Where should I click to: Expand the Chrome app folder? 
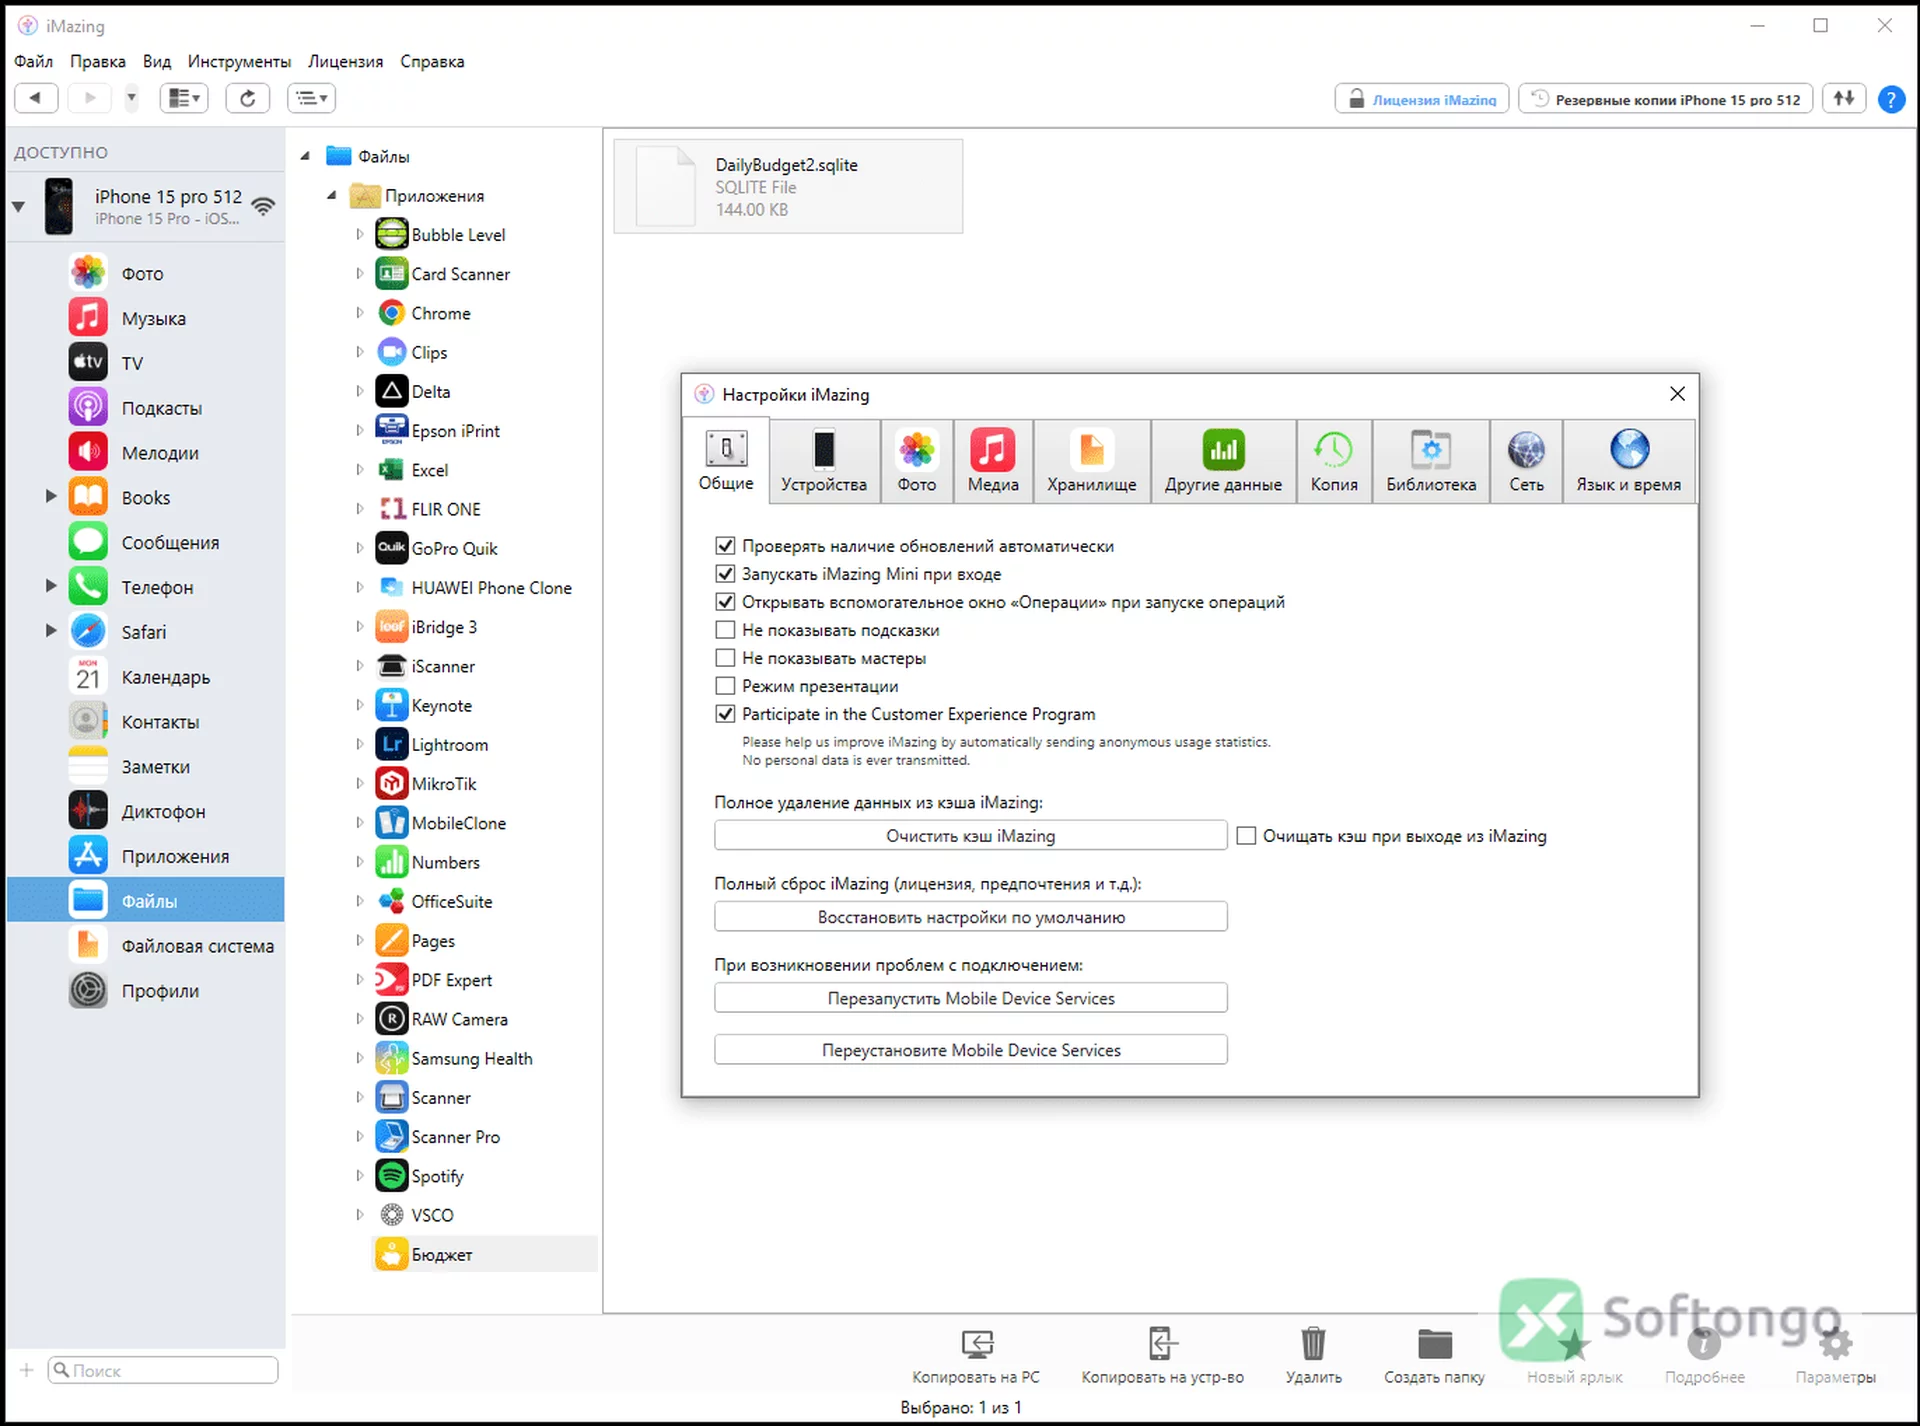coord(360,313)
